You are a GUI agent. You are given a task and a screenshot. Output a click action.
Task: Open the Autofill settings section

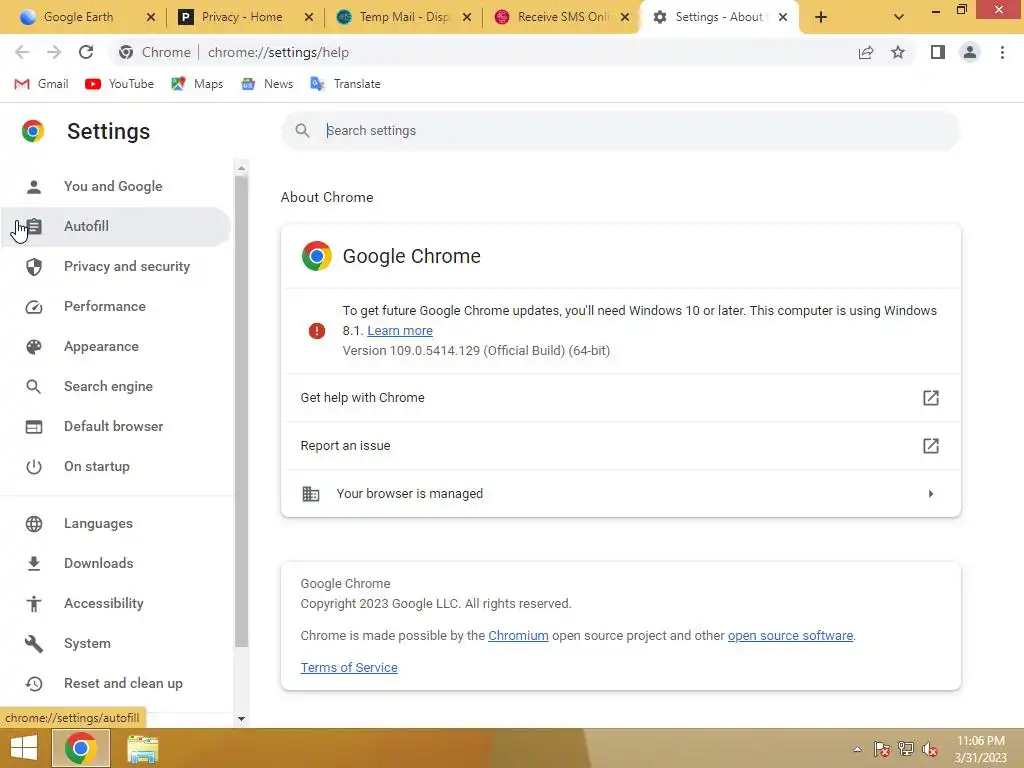coord(116,226)
